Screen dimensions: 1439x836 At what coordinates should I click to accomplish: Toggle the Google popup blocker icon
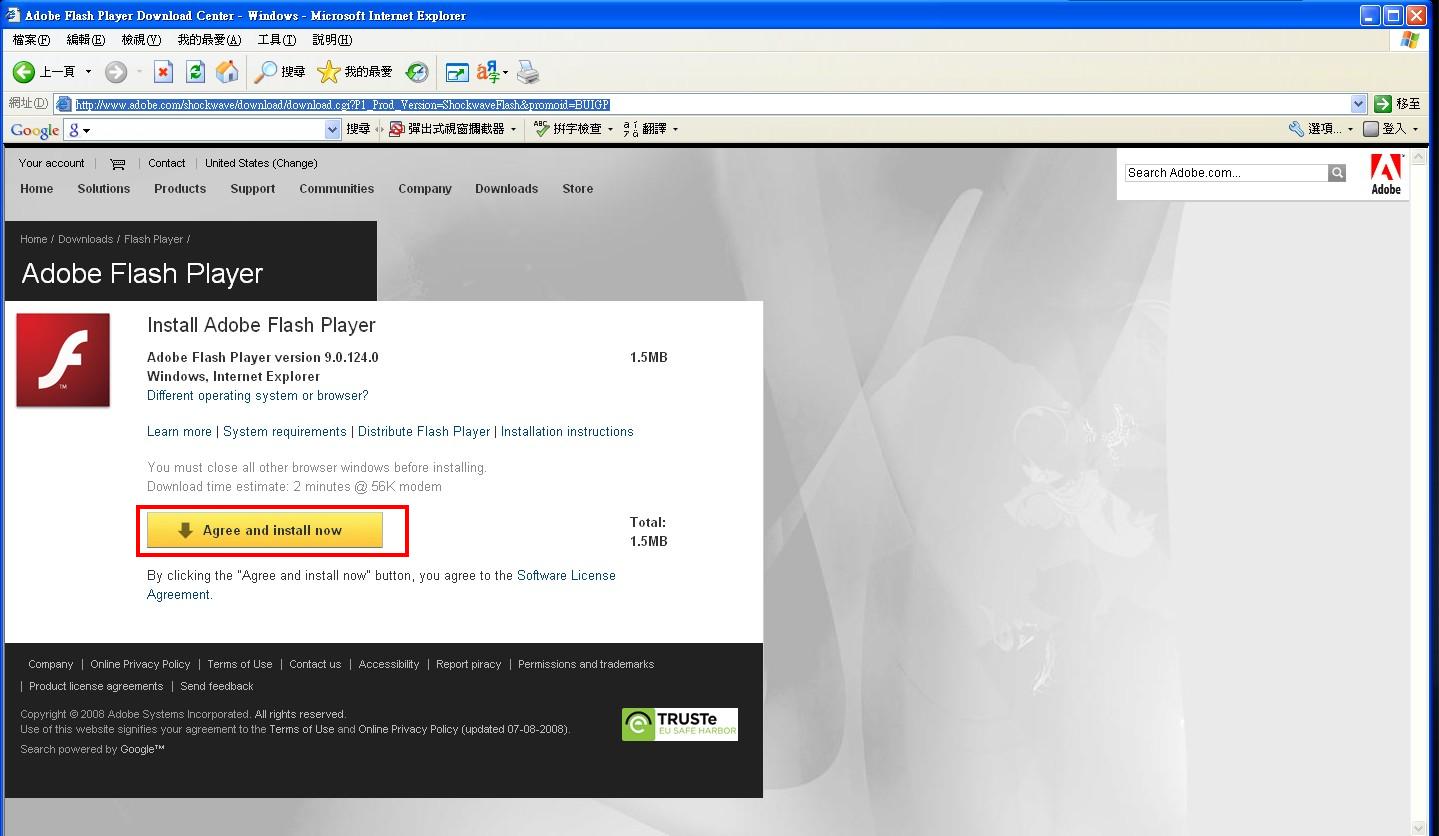(x=397, y=129)
